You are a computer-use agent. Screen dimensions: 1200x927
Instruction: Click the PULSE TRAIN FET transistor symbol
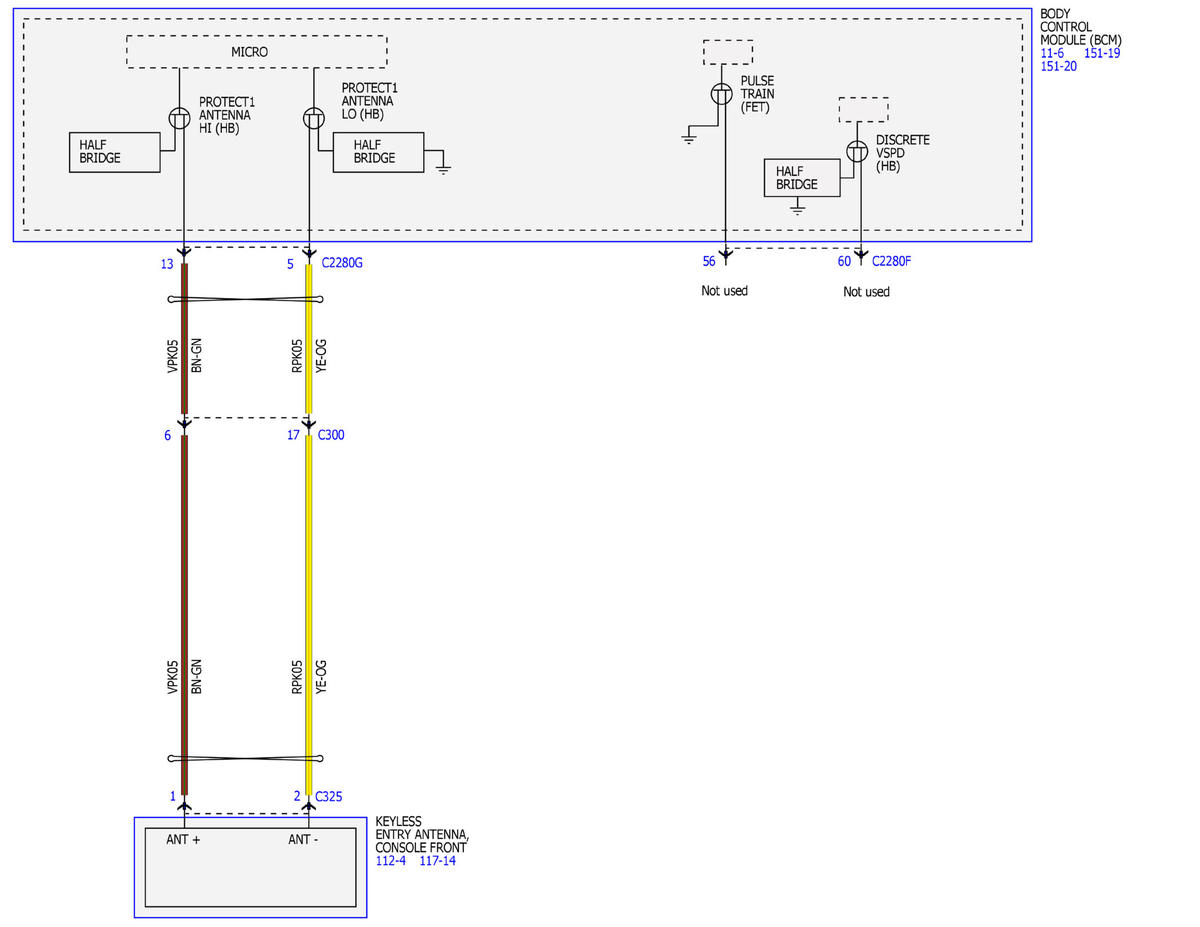point(722,94)
